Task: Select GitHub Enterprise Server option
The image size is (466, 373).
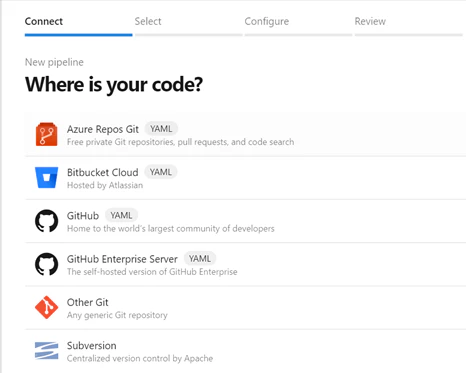Action: point(245,264)
